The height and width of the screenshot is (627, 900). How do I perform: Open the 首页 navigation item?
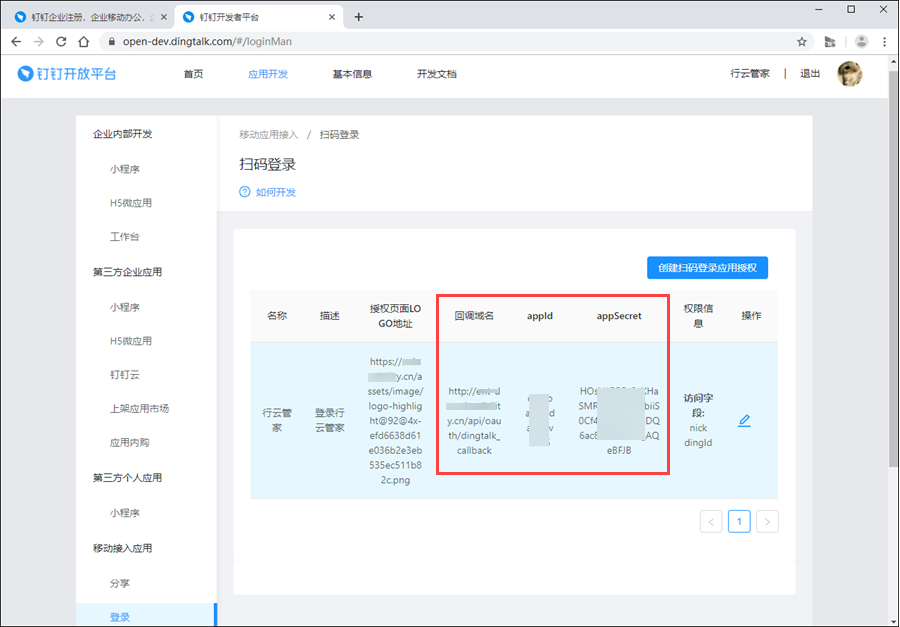click(193, 74)
